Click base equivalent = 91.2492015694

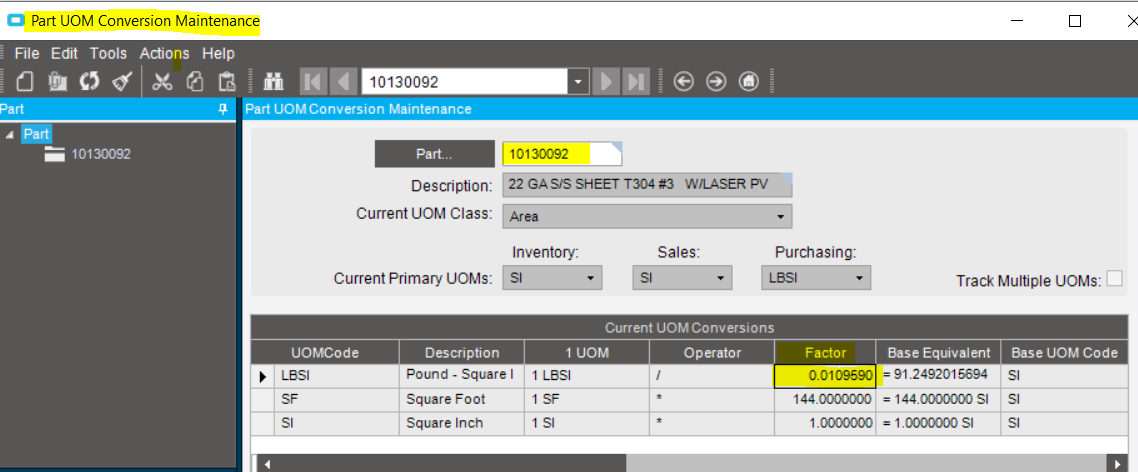[x=938, y=376]
